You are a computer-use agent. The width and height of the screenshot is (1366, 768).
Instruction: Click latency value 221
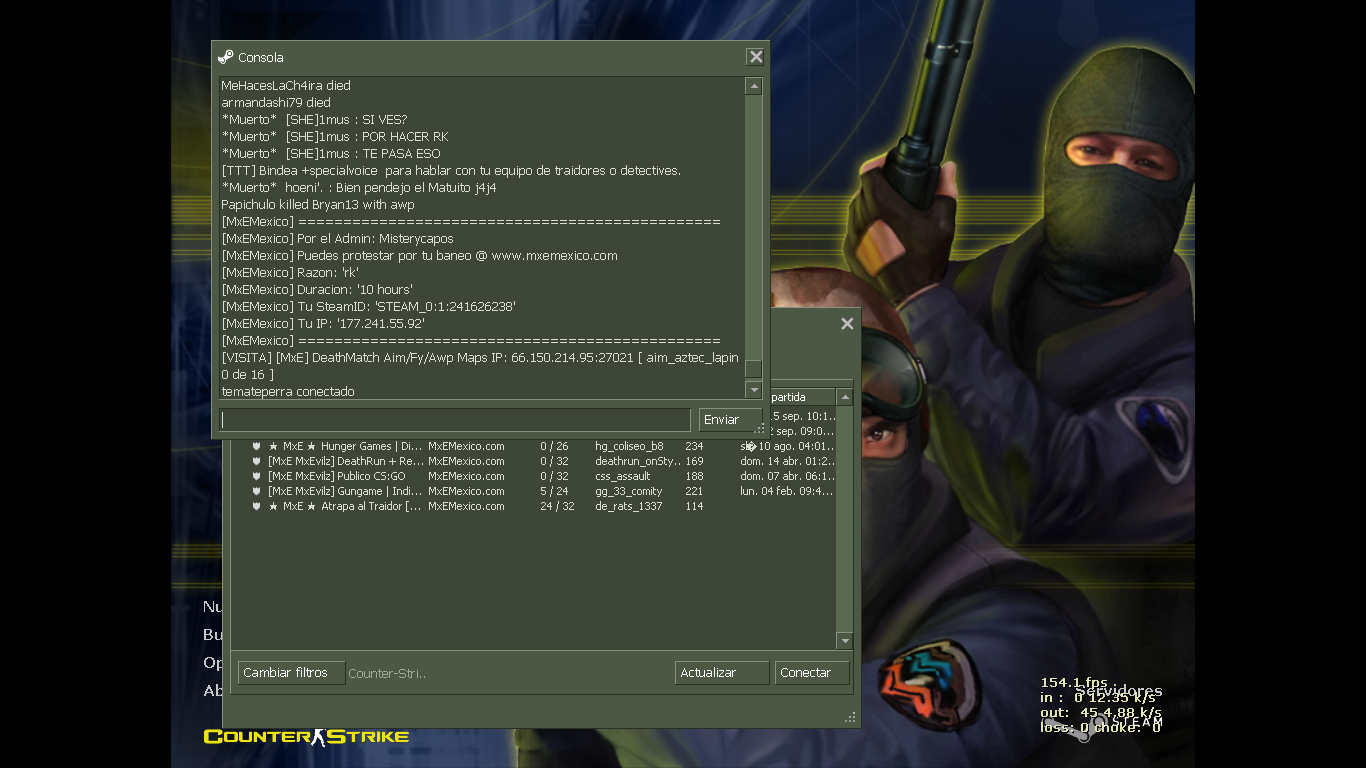click(694, 491)
